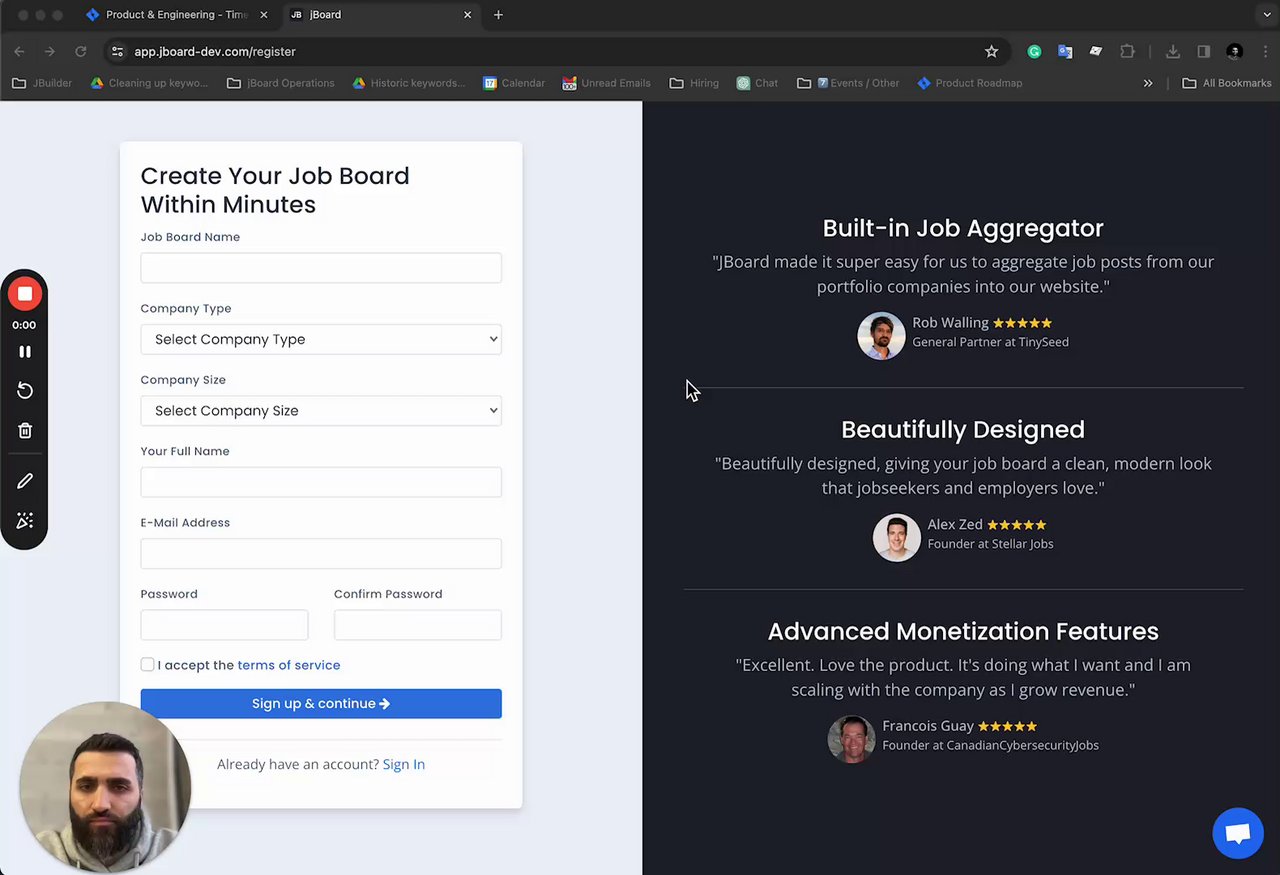
Task: Go back to the previous page
Action: (19, 51)
